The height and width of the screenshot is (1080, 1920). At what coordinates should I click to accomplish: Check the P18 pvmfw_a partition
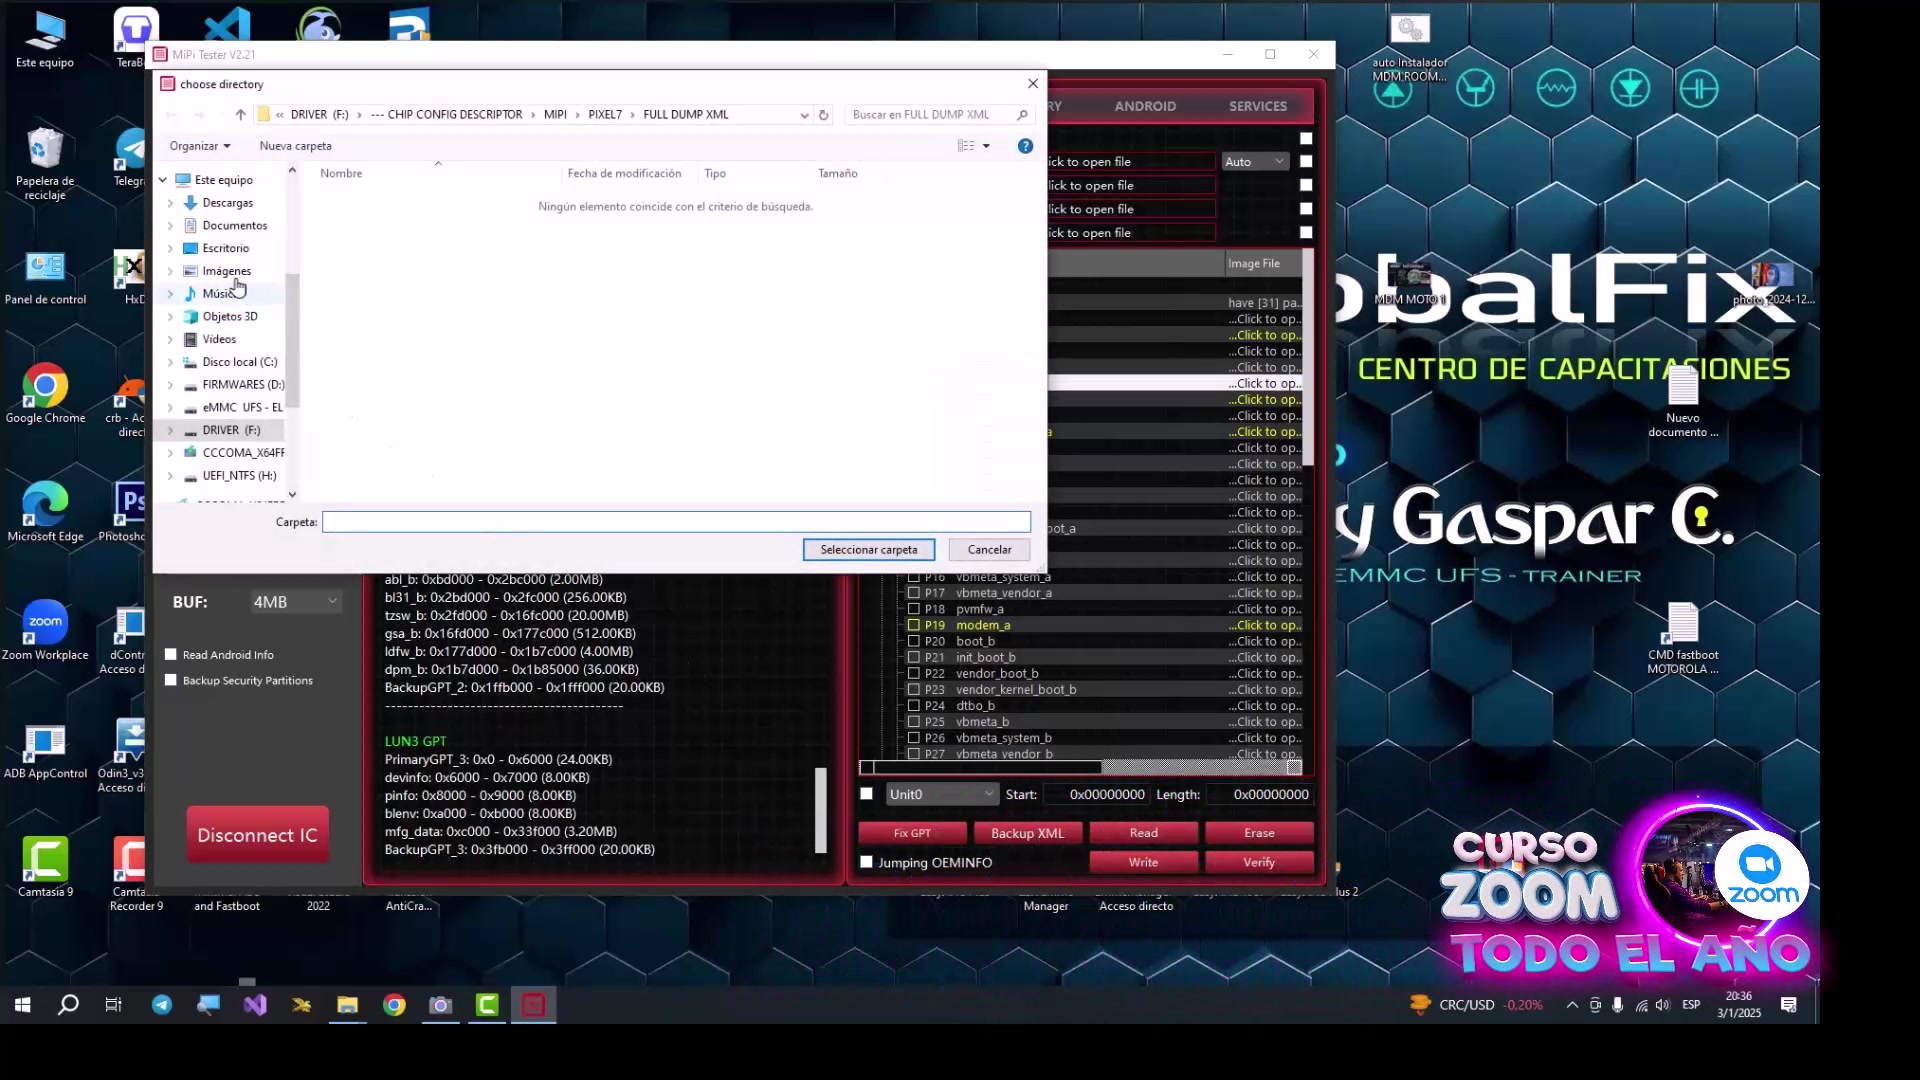(x=913, y=609)
